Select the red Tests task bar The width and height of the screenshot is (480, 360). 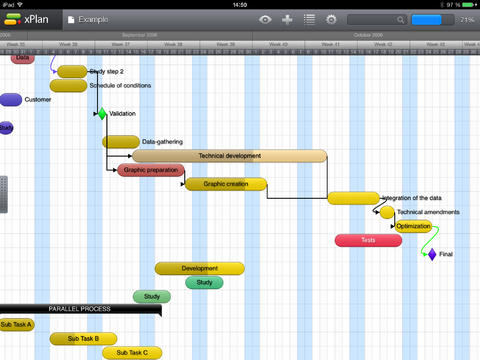[x=368, y=240]
